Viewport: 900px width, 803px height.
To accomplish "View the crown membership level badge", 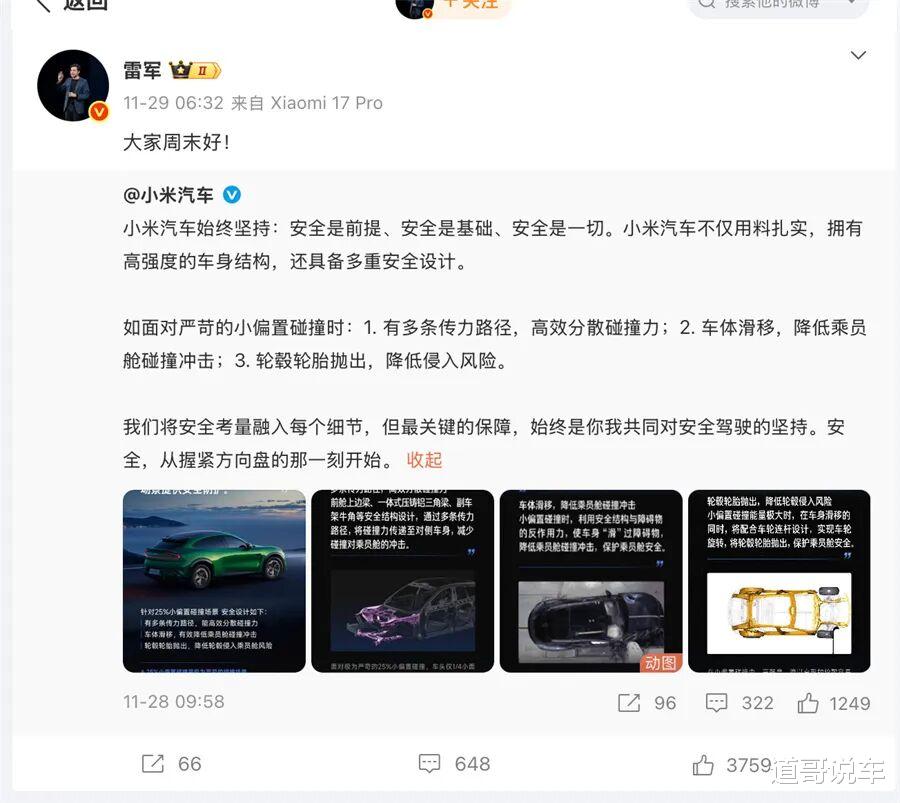I will click(195, 70).
